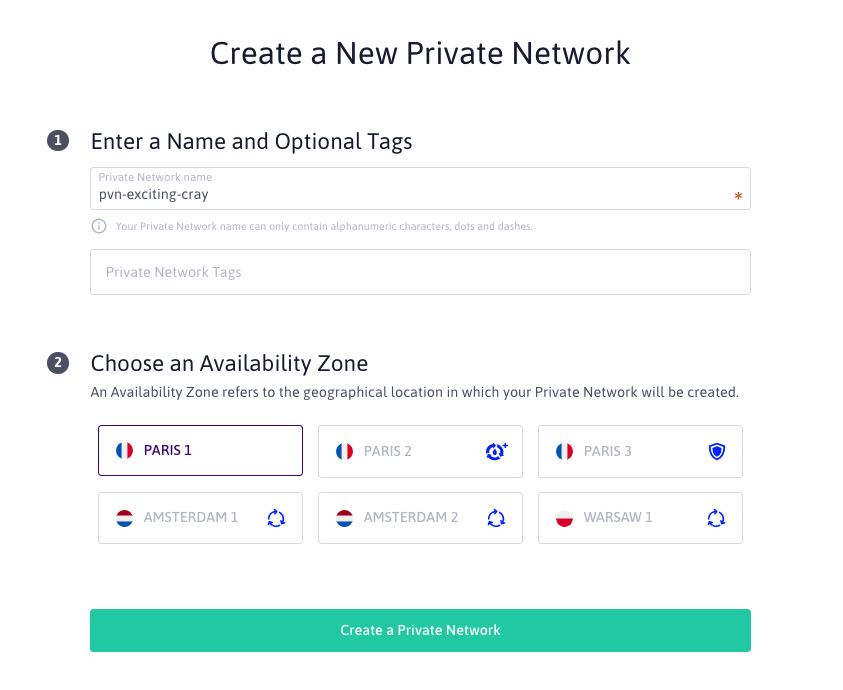Click the recycle icon on Amsterdam 1
Screen dimensions: 843x690
pyautogui.click(x=276, y=518)
